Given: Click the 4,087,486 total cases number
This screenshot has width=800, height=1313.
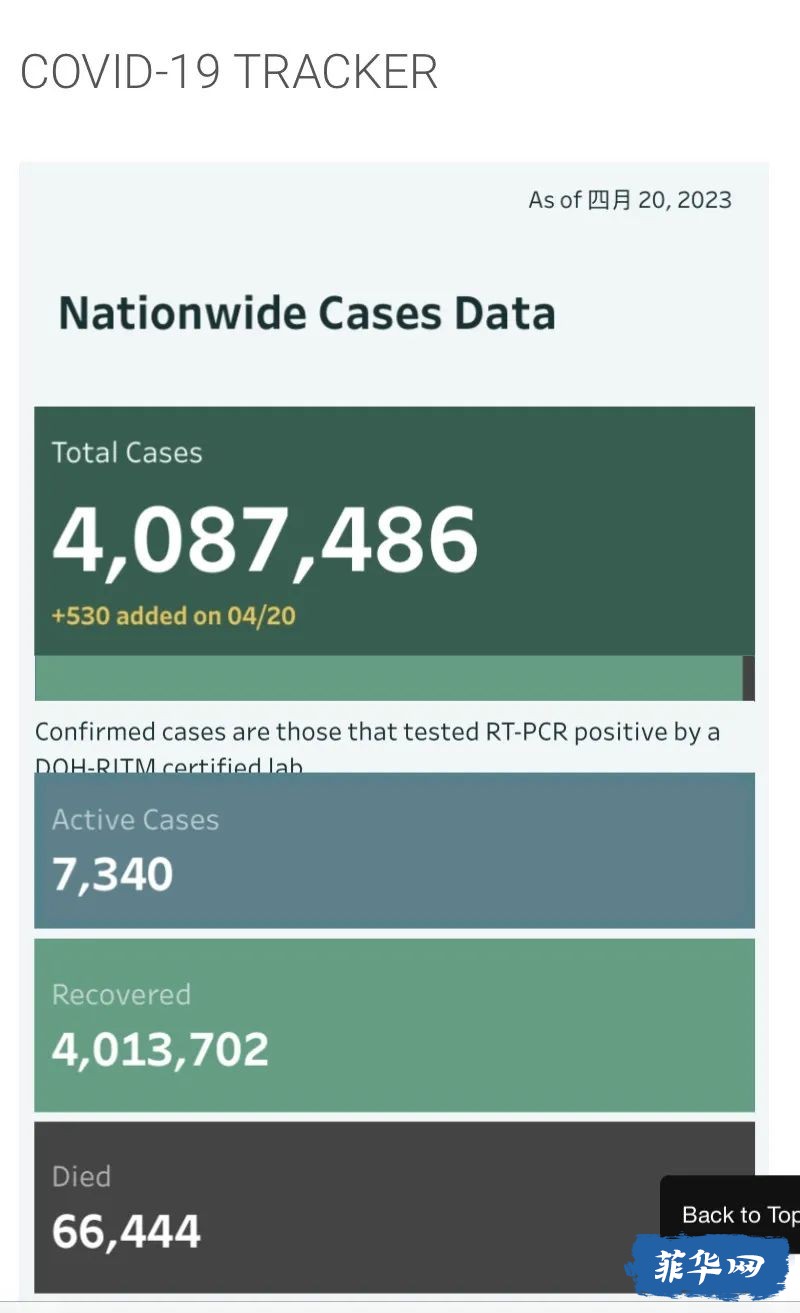Looking at the screenshot, I should pyautogui.click(x=265, y=540).
